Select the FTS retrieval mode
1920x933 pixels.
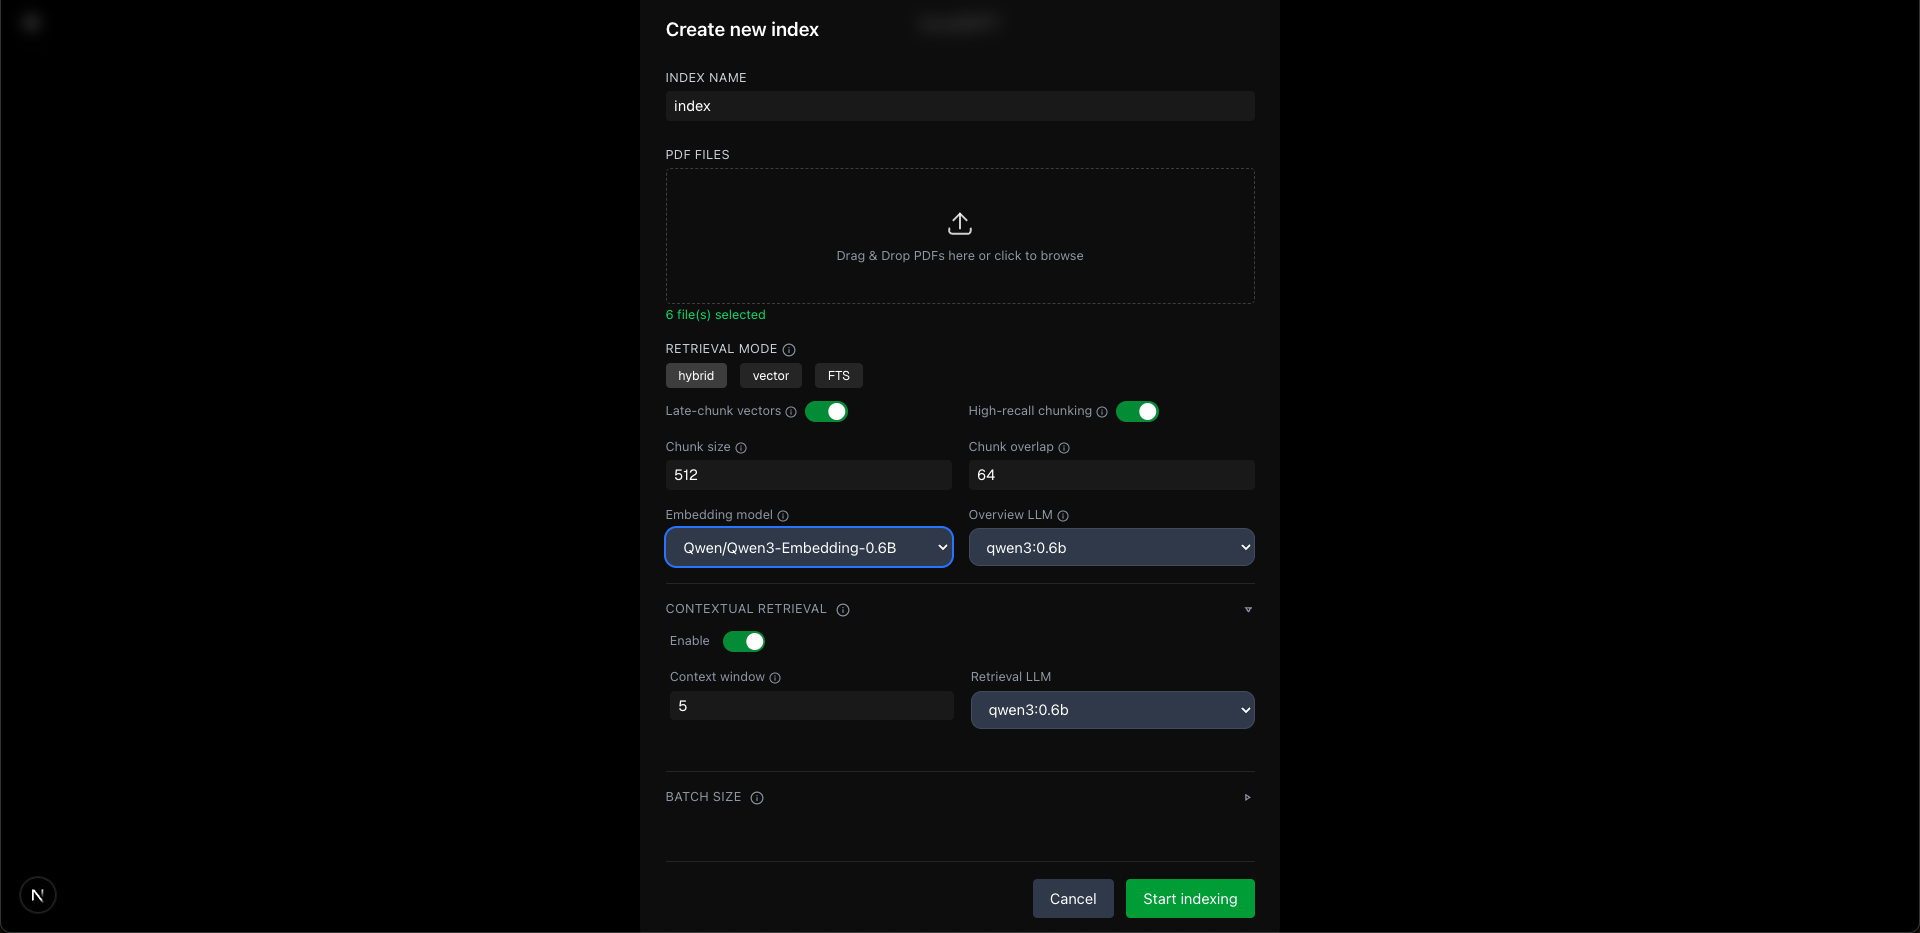coord(838,376)
